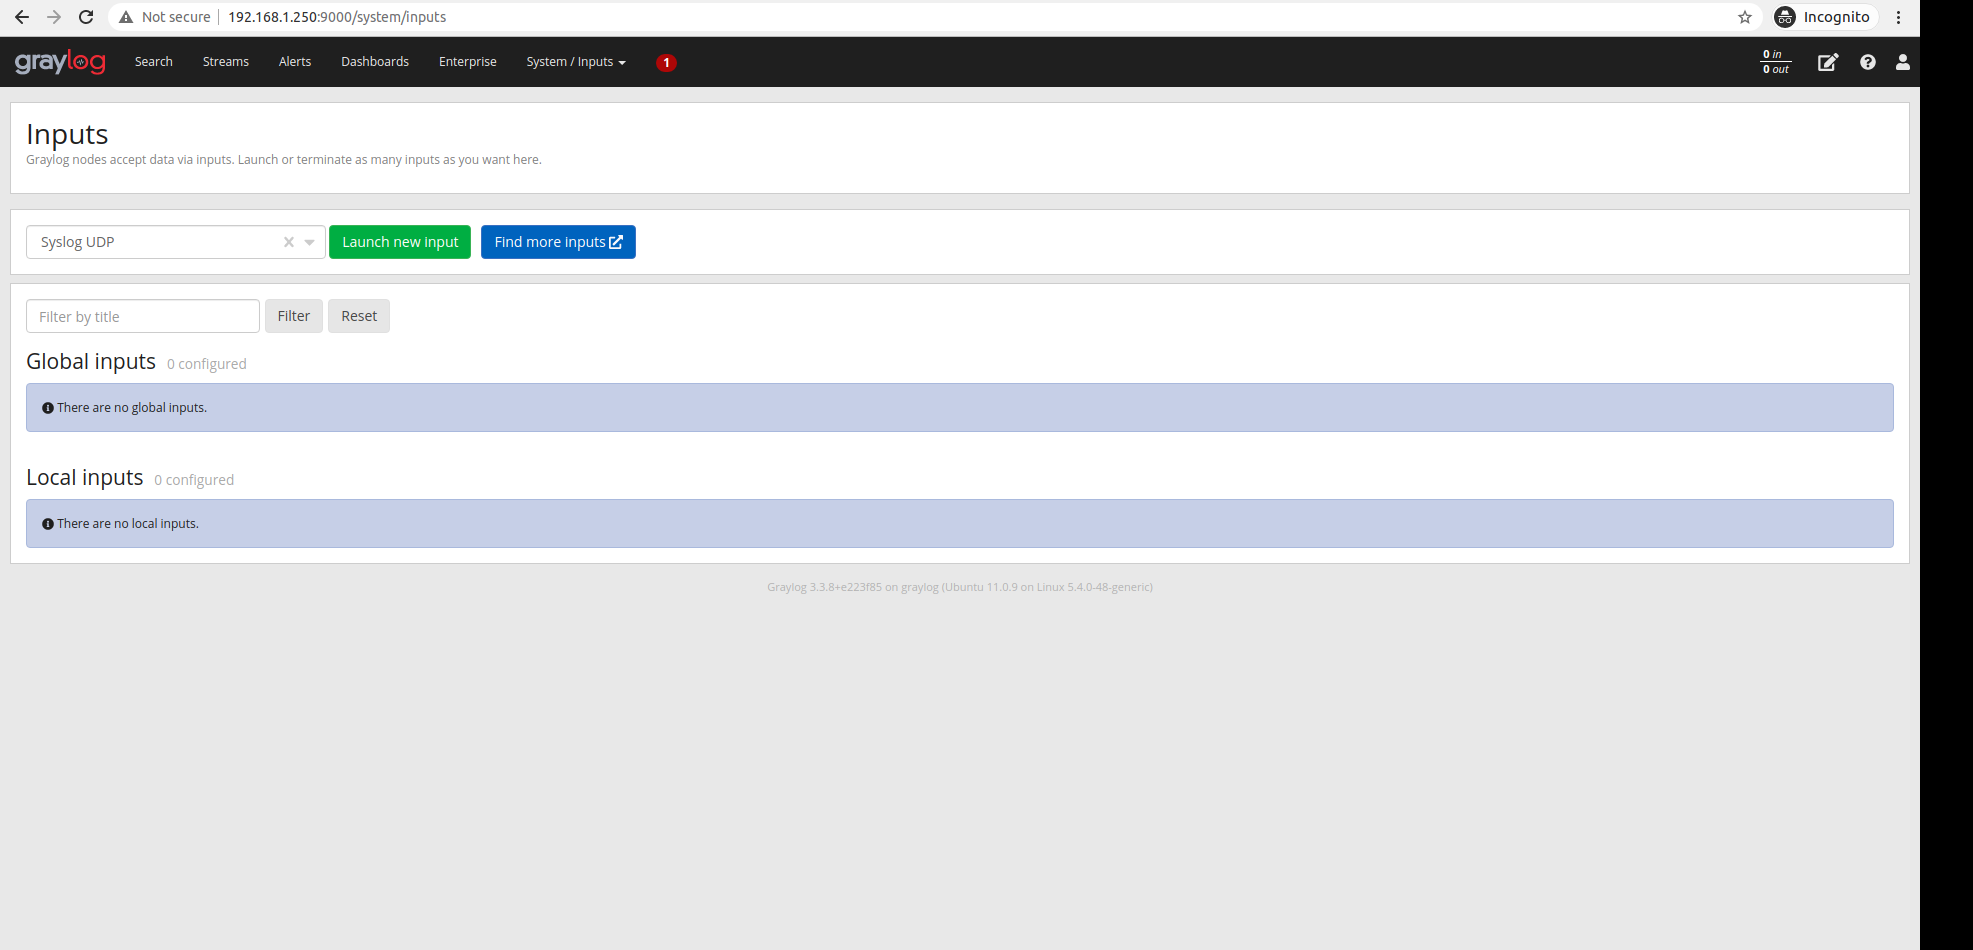Click the Inputs page title
Screen dimensions: 1973x950
click(67, 134)
